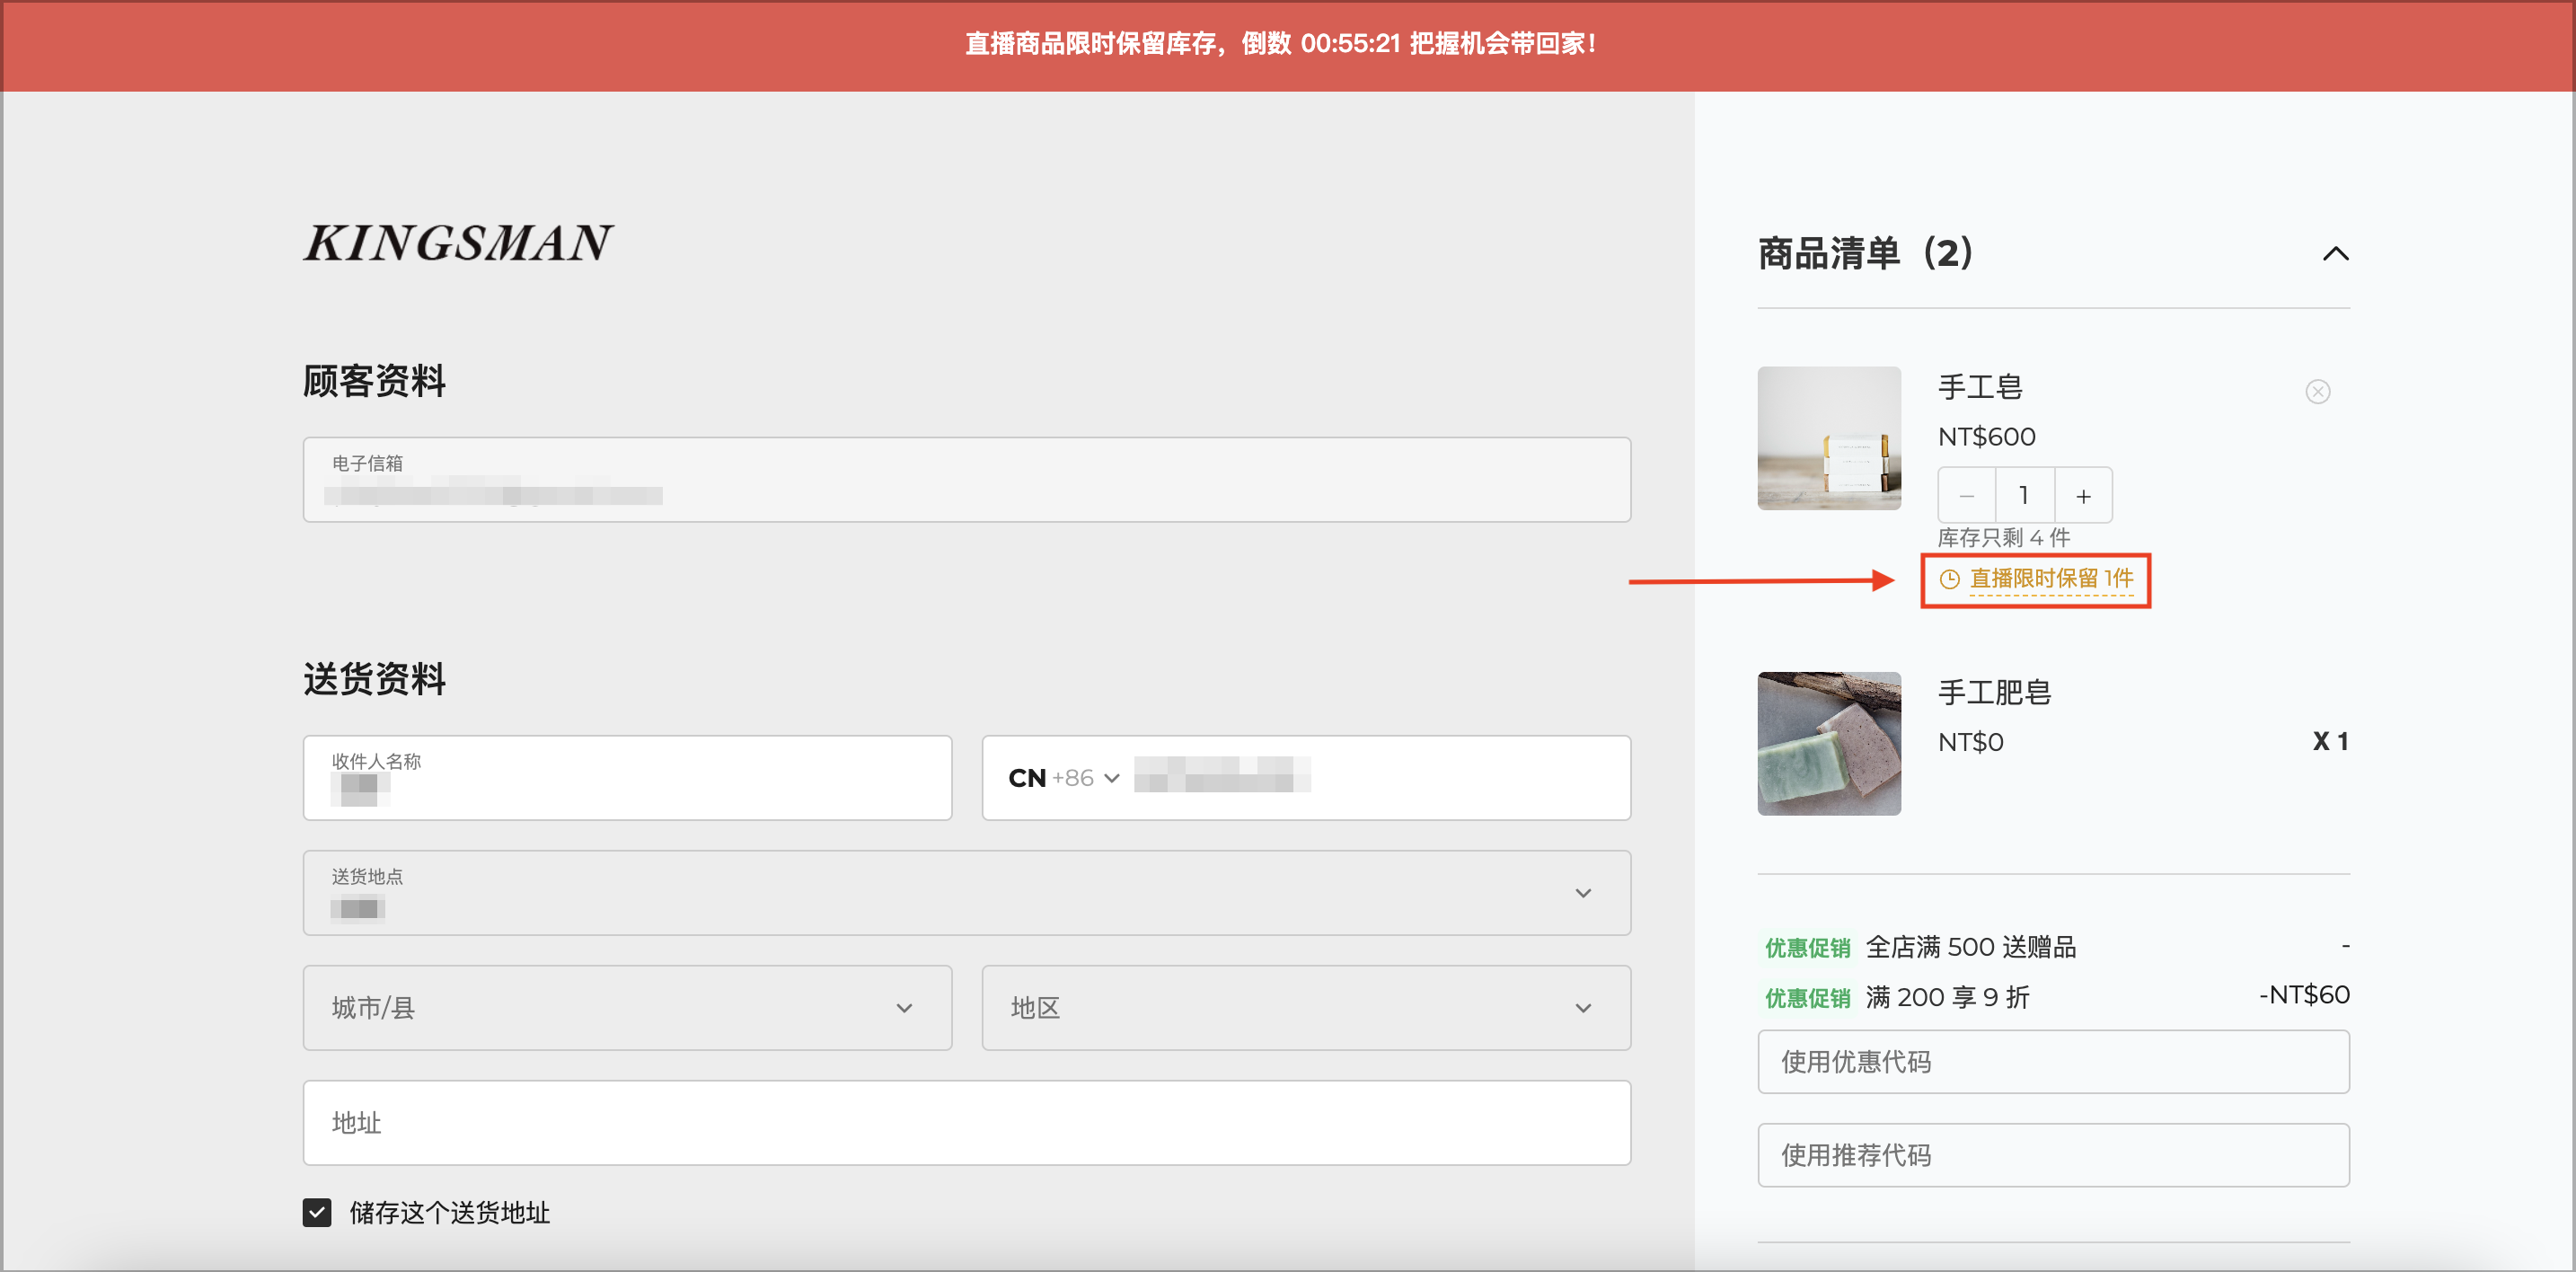This screenshot has height=1272, width=2576.
Task: Remove 手工皂 item with the circled X icon
Action: click(x=2317, y=391)
